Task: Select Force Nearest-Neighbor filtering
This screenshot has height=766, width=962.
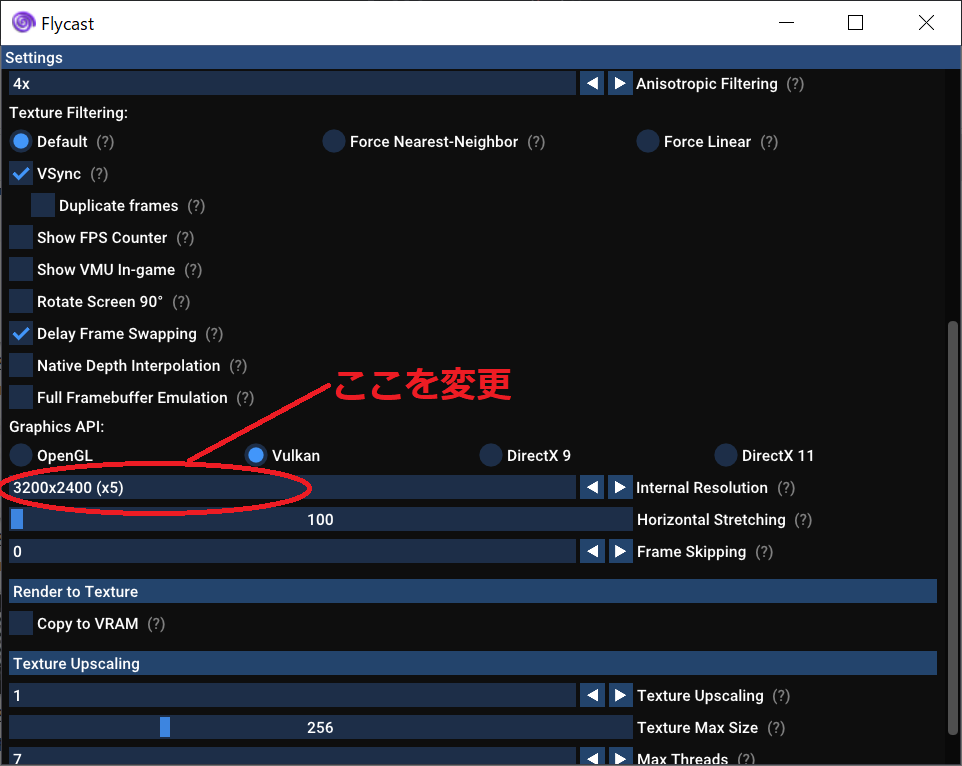Action: [x=334, y=142]
